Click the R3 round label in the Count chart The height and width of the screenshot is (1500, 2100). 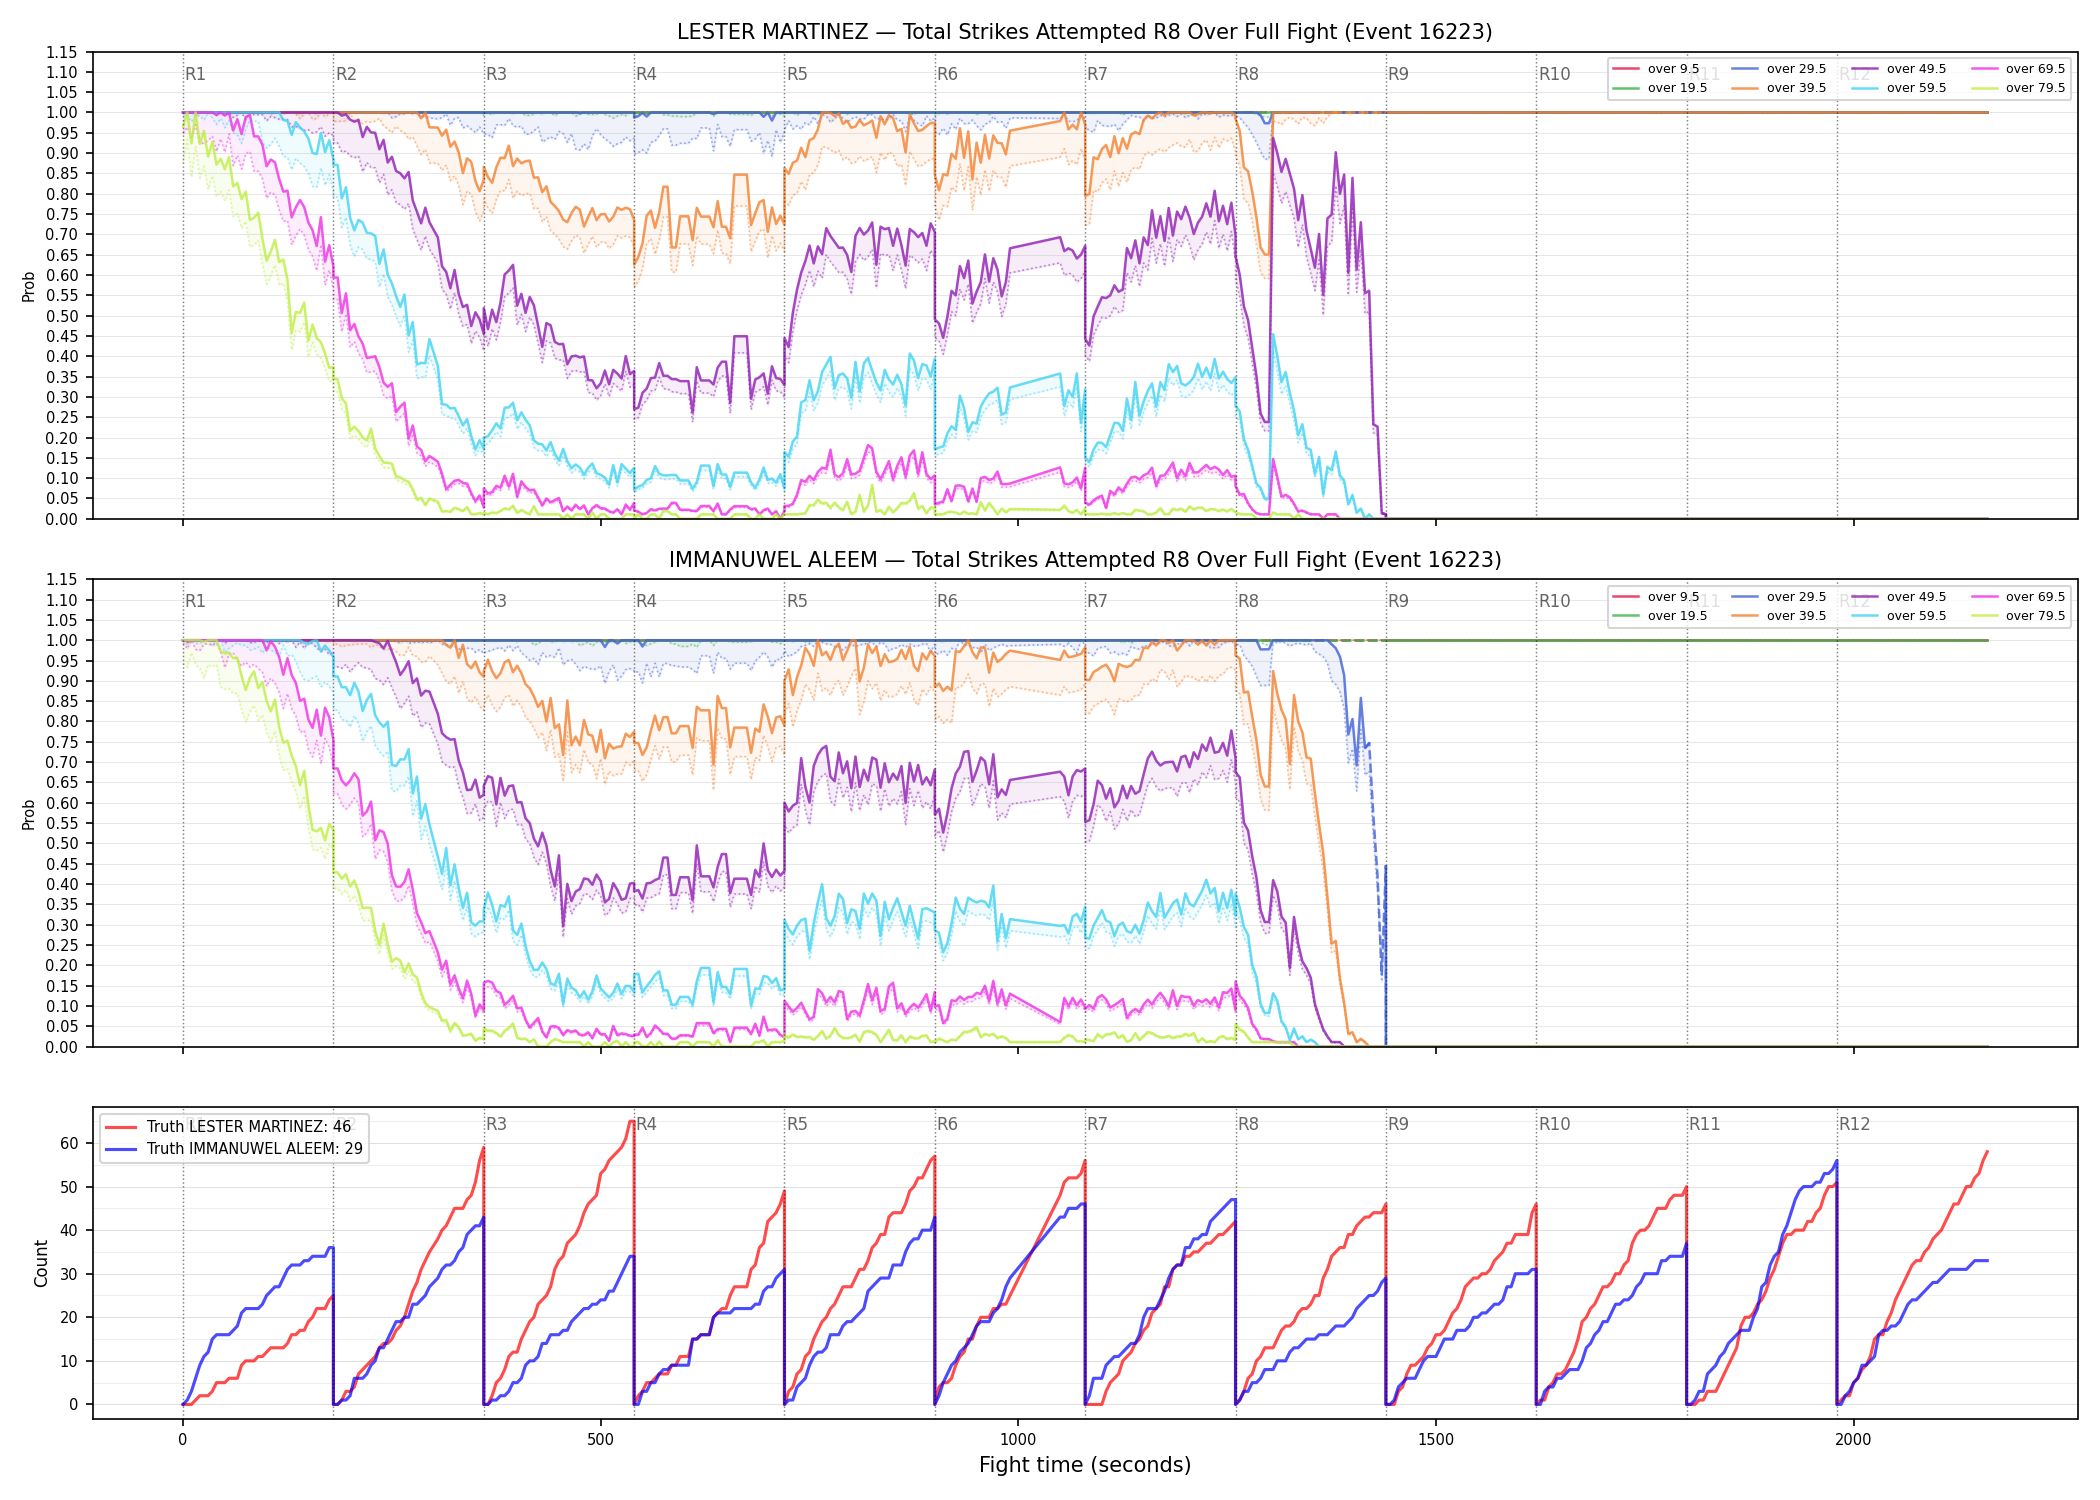tap(496, 1124)
